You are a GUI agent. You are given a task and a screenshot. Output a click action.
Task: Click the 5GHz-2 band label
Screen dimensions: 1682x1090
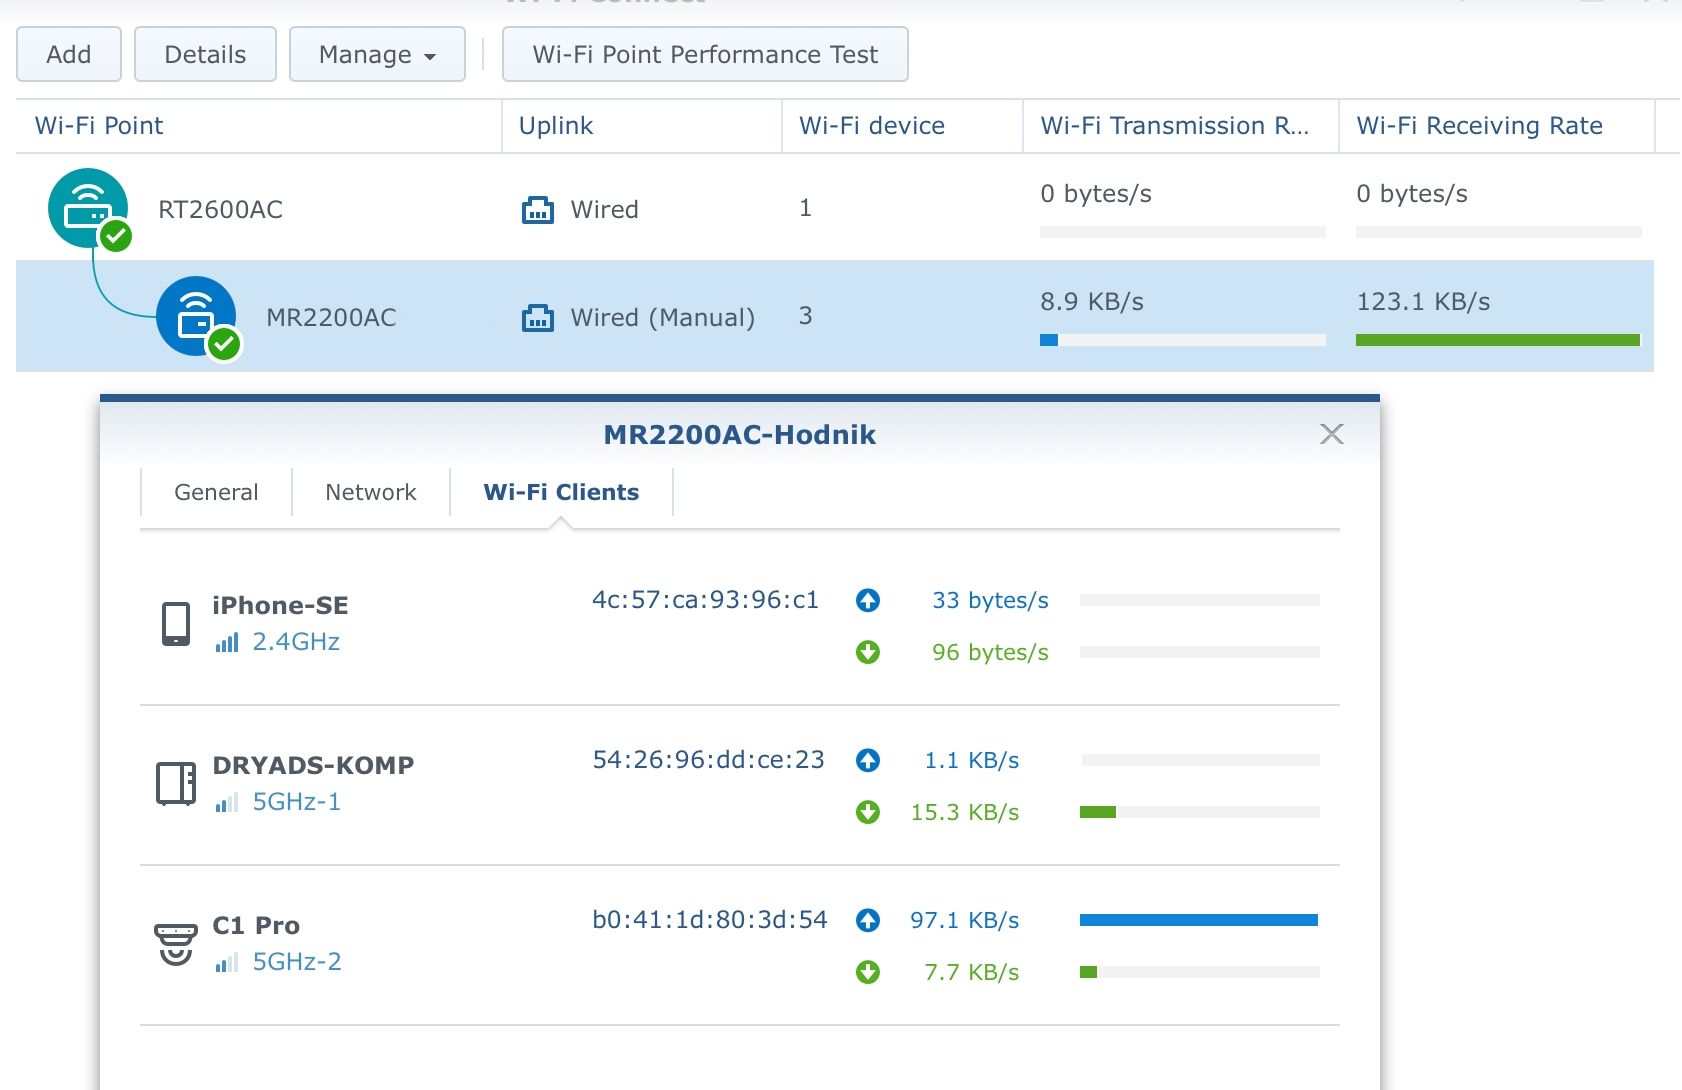pos(297,962)
